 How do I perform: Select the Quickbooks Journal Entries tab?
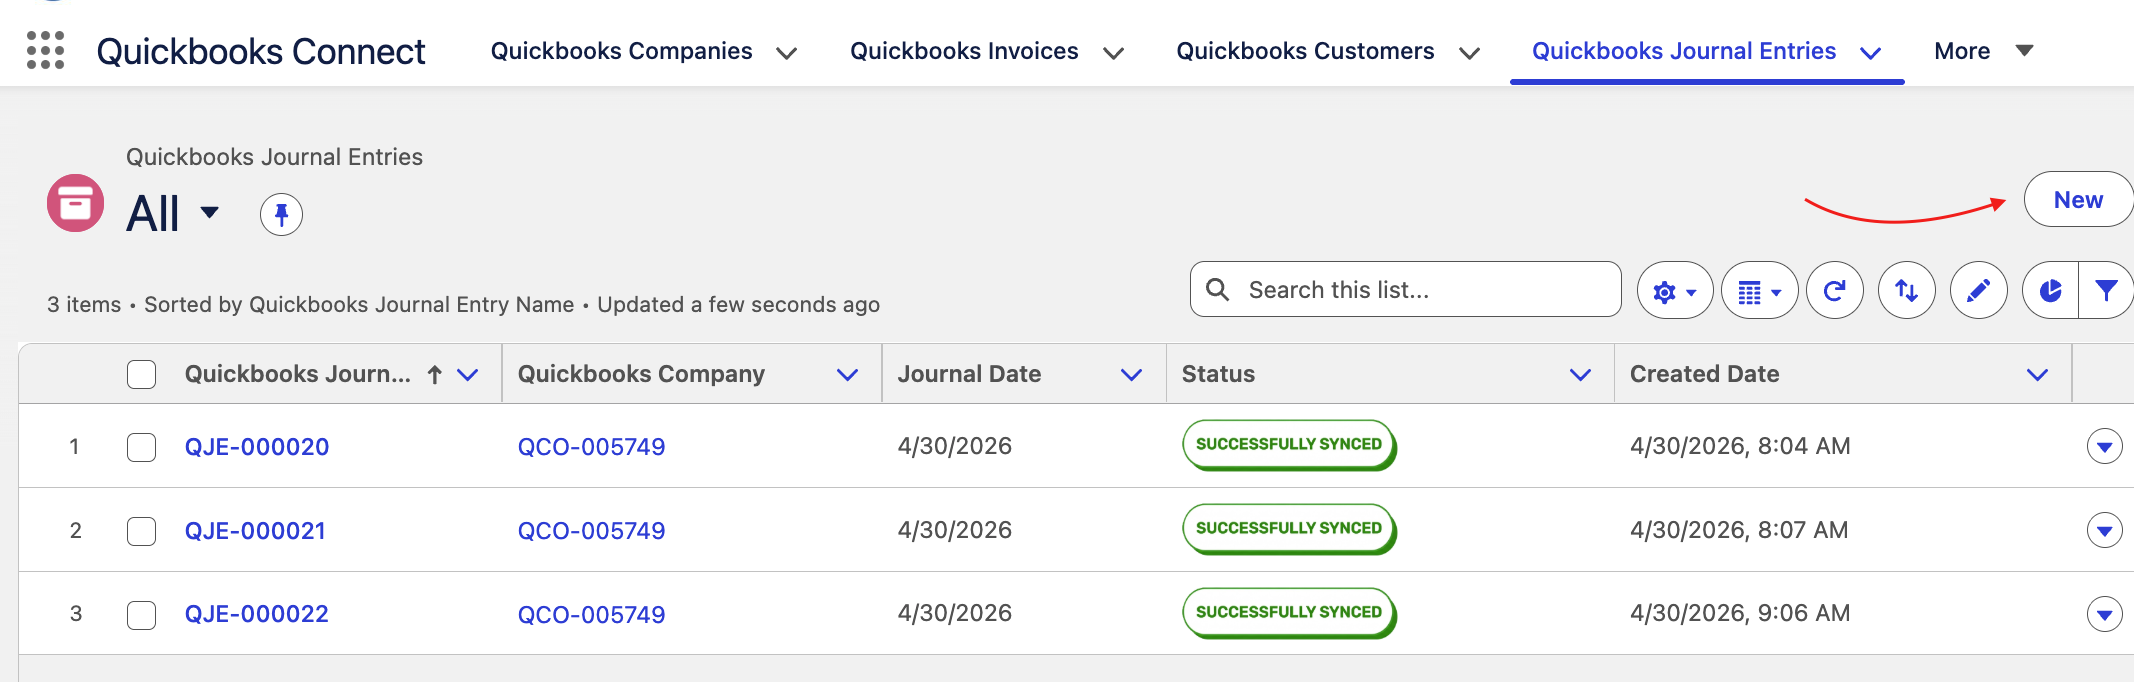pos(1684,51)
